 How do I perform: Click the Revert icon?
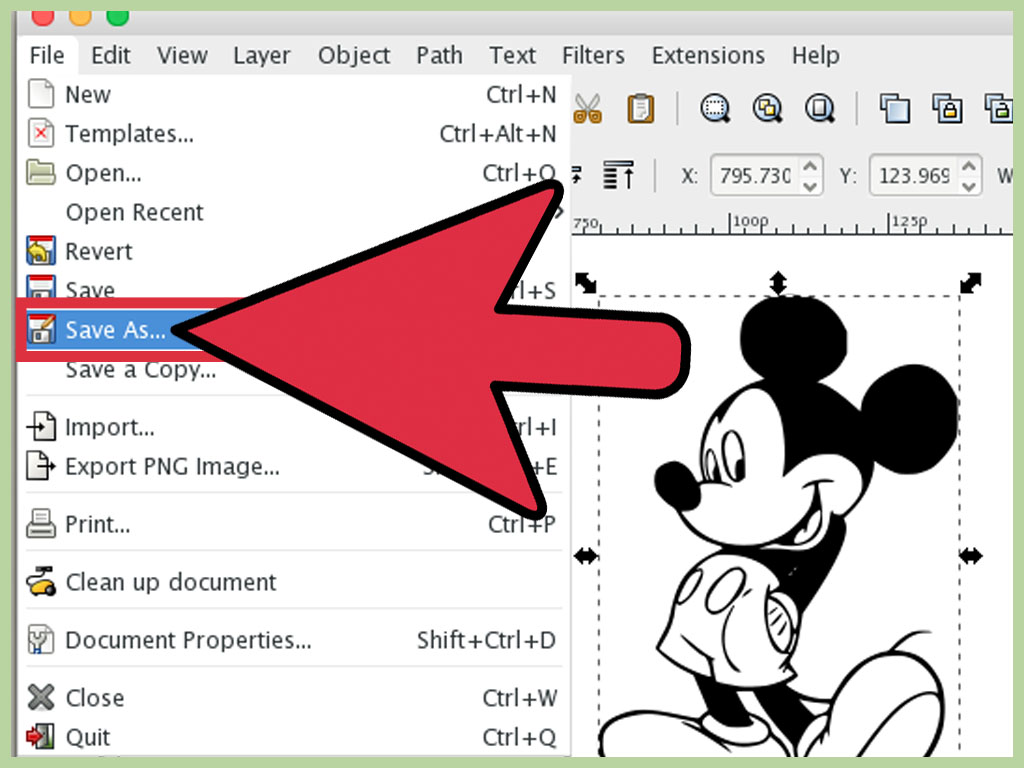pos(40,250)
